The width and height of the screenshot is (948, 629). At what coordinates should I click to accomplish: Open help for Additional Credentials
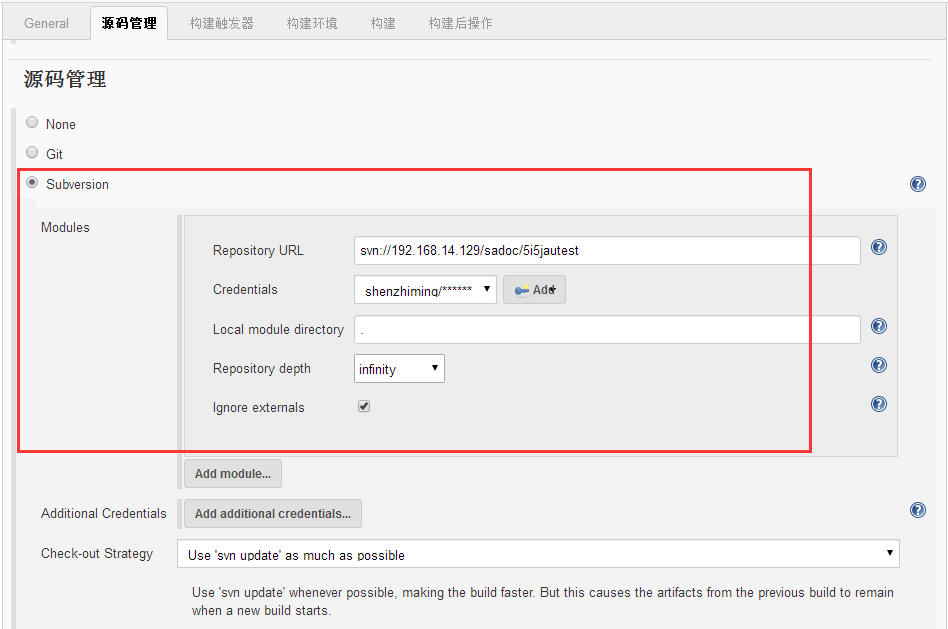917,510
